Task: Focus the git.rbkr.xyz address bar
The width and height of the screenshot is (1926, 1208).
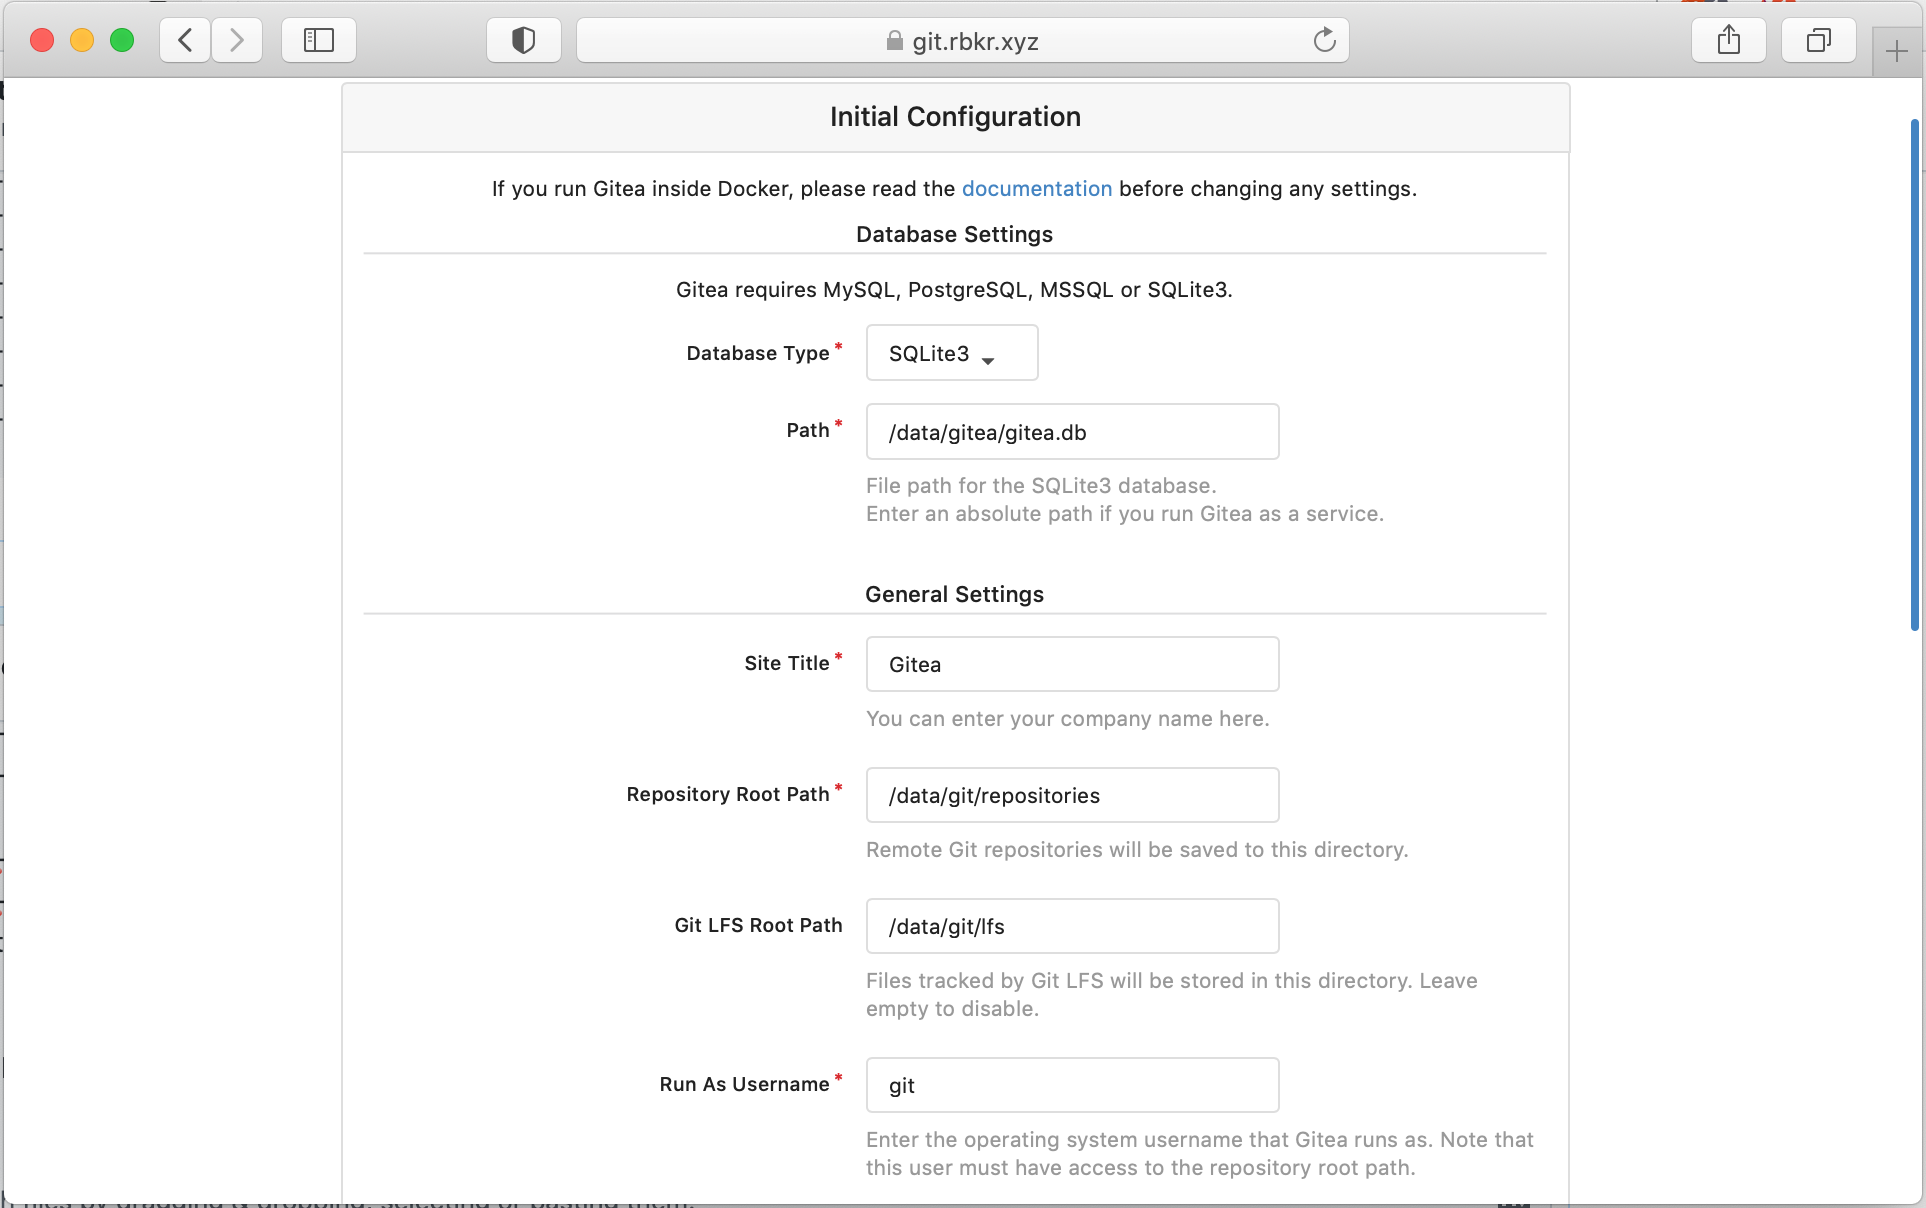Action: 963,40
